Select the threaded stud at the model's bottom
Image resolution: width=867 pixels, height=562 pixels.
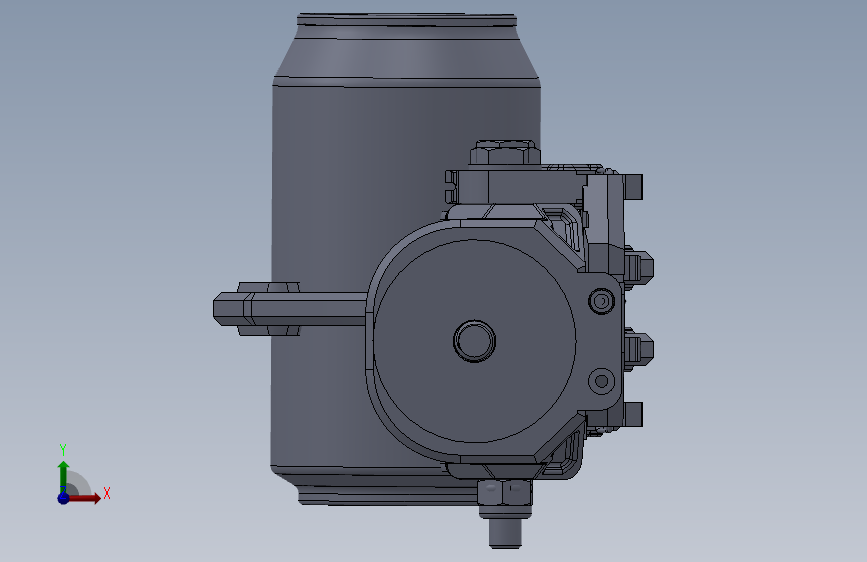pyautogui.click(x=505, y=534)
